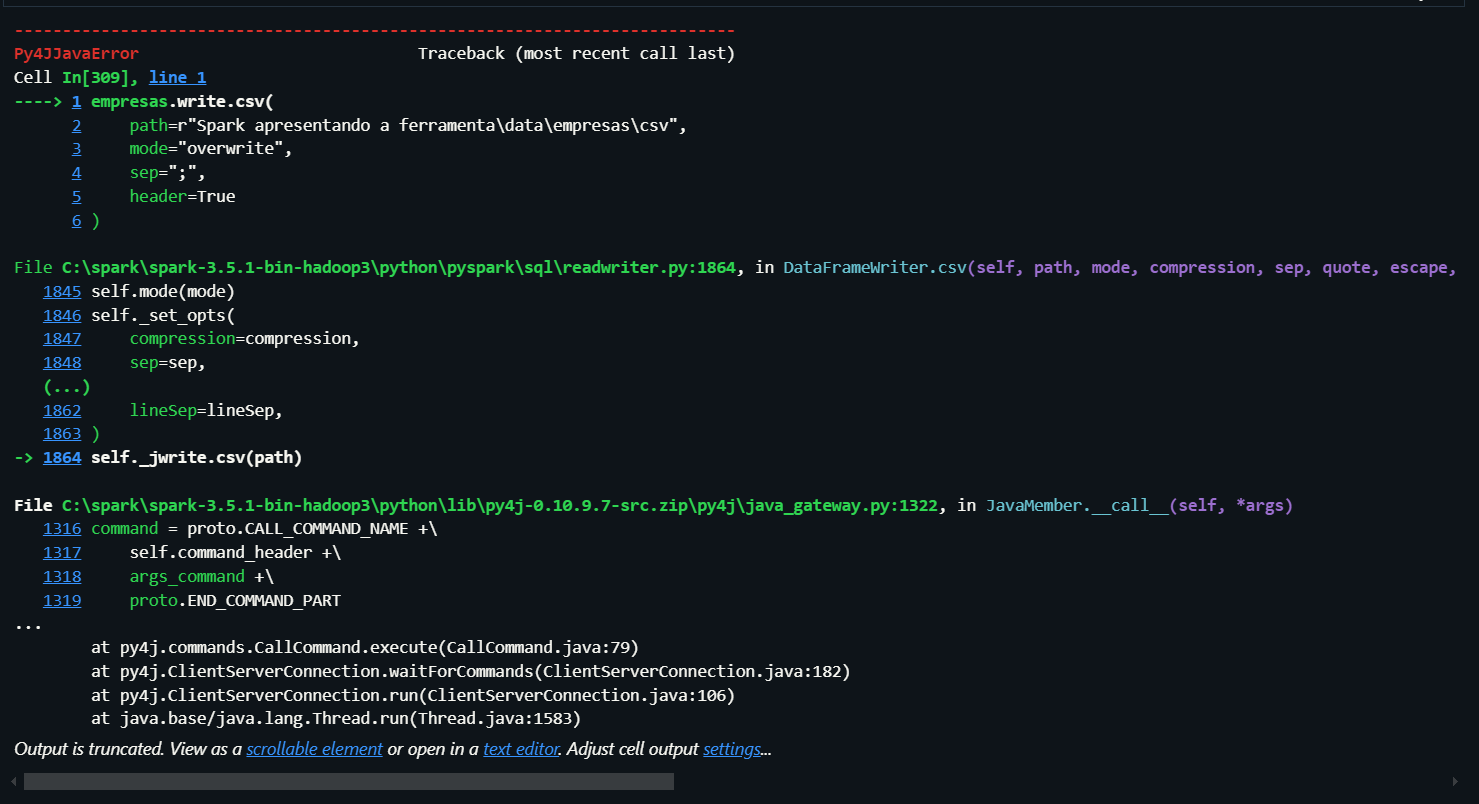1479x804 pixels.
Task: Open line 1317 link at self.command_header
Action: (x=62, y=553)
